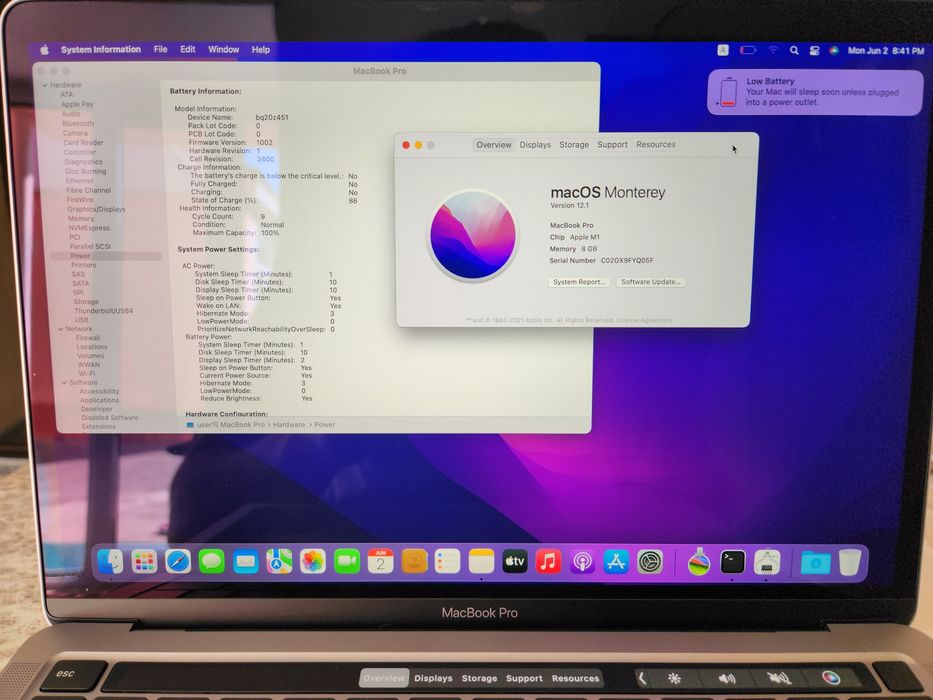Tap Displays on the Touch Bar
The height and width of the screenshot is (700, 933).
433,678
